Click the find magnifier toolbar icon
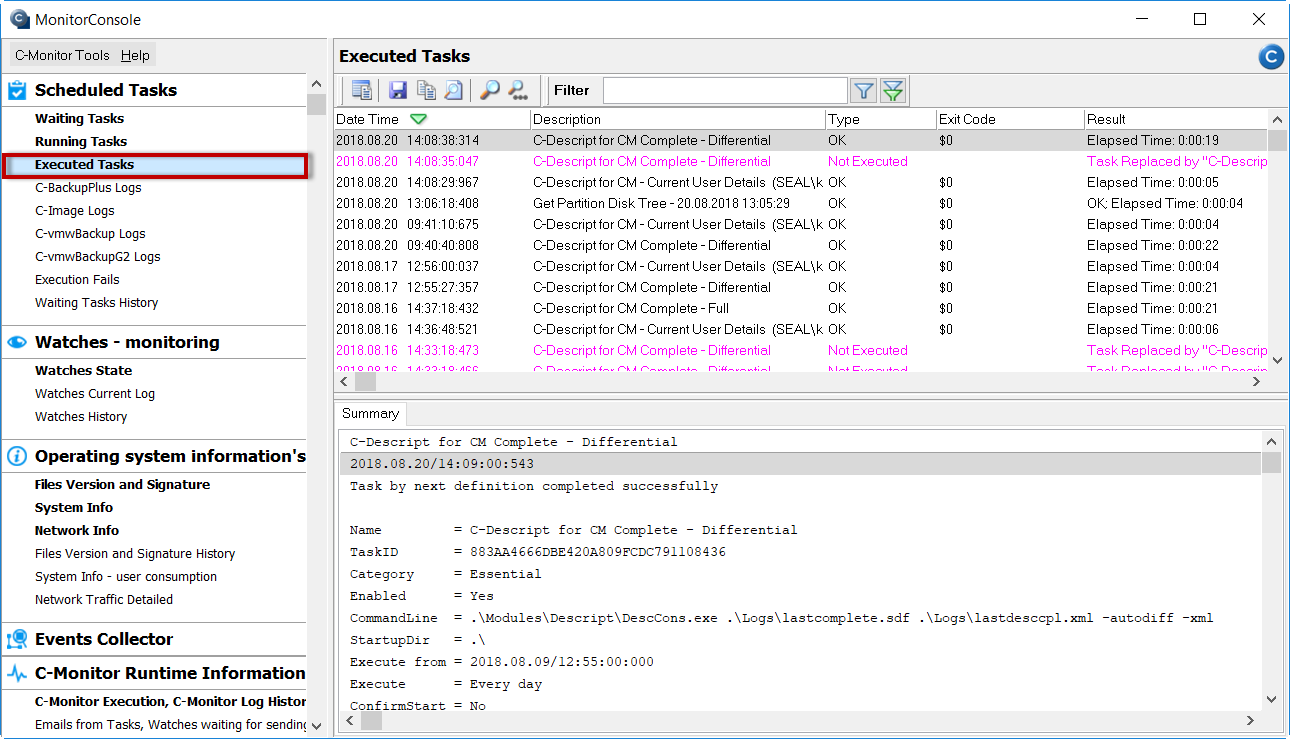1290x739 pixels. pyautogui.click(x=490, y=91)
